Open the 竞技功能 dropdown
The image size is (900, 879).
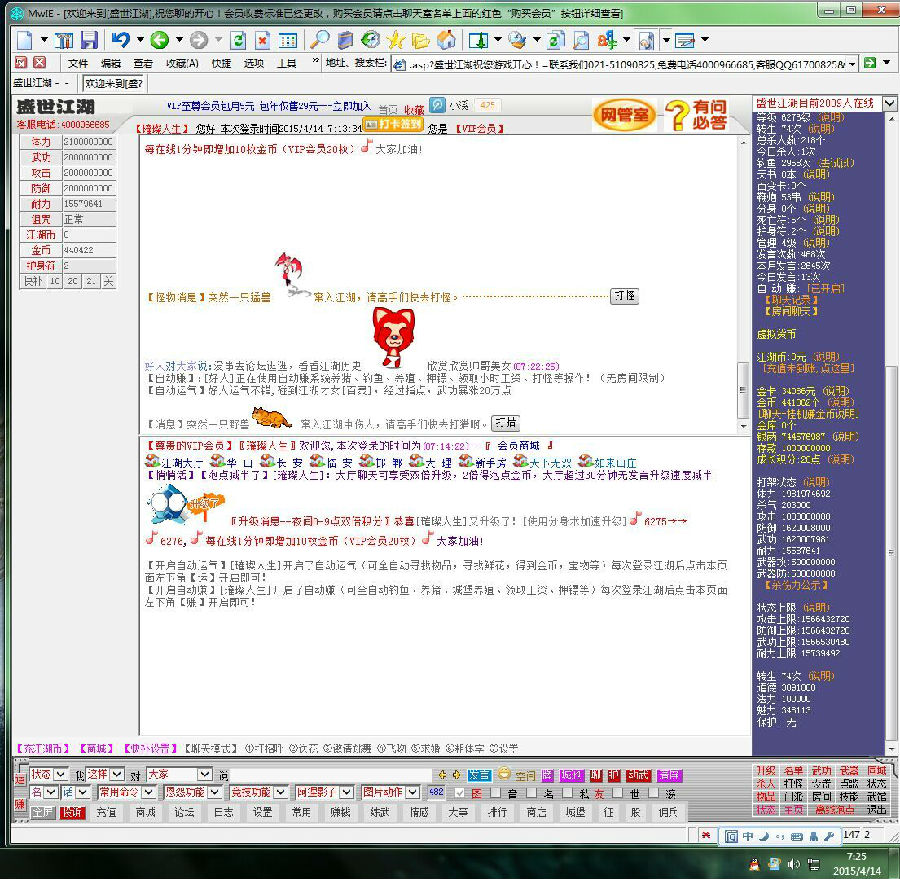click(x=258, y=792)
